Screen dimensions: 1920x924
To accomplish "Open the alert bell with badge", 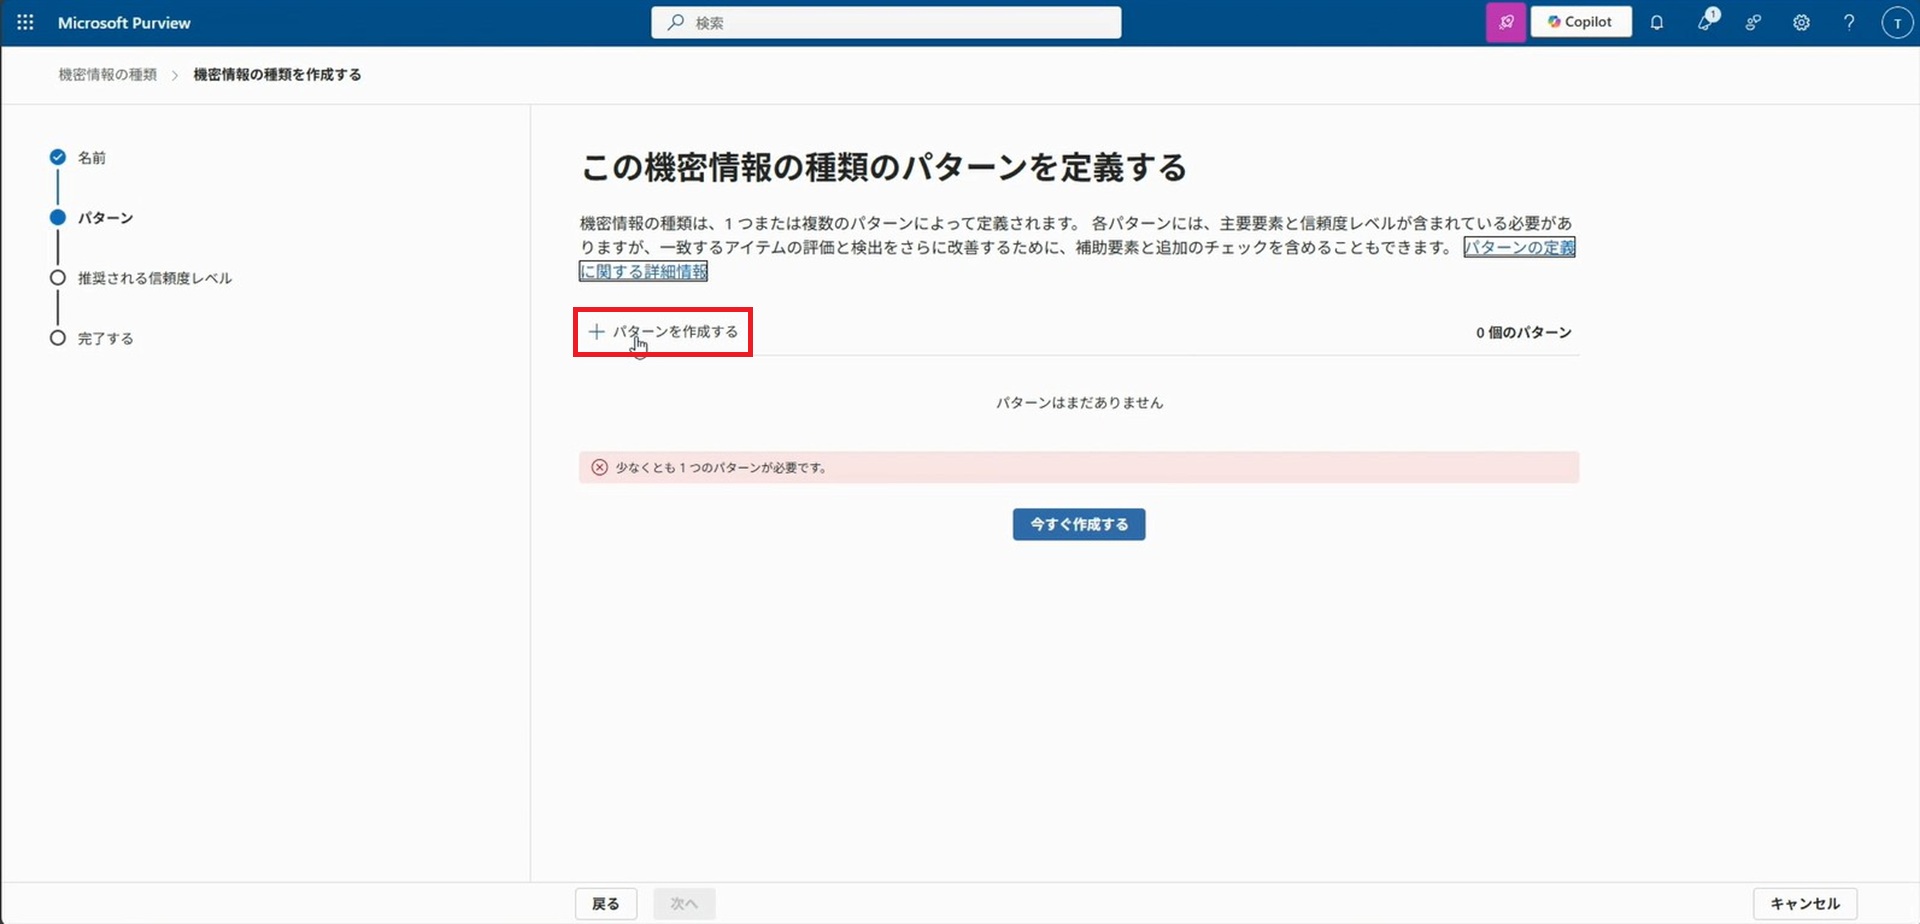I will pos(1705,22).
